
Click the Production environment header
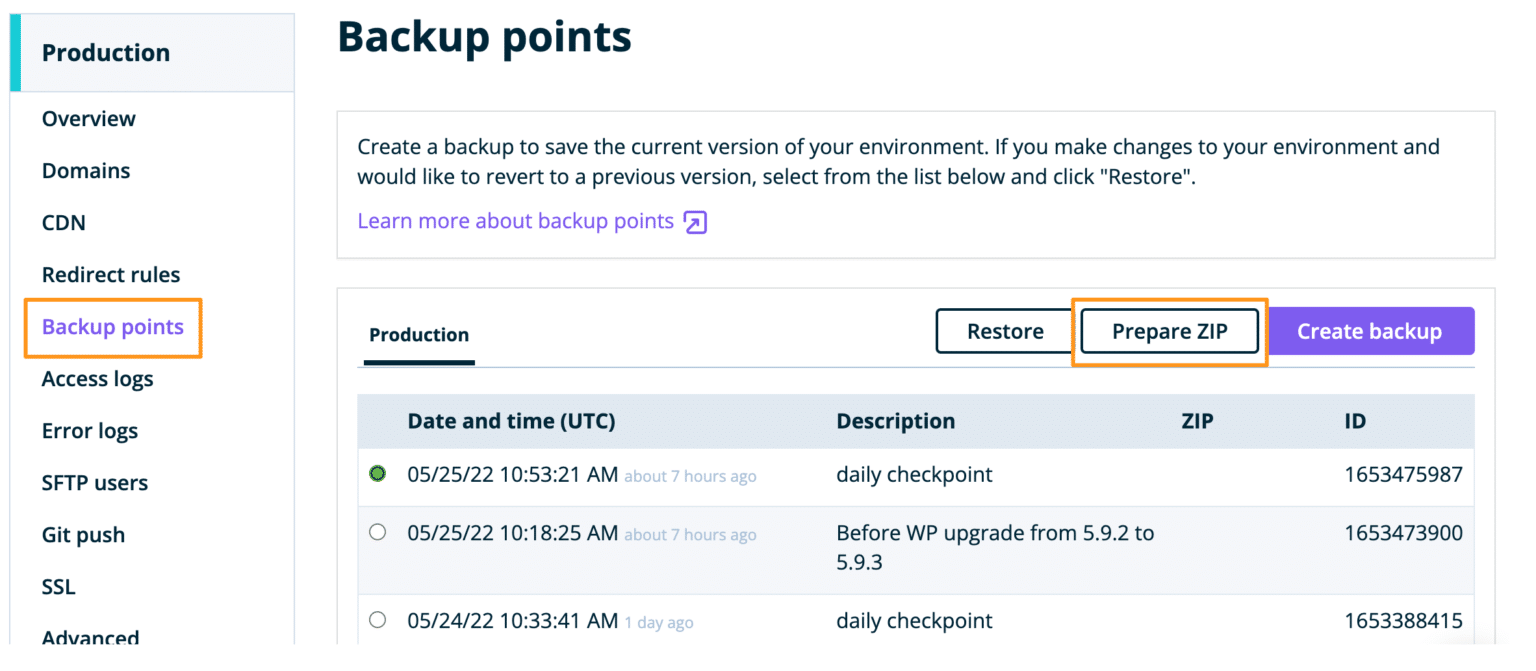tap(106, 52)
